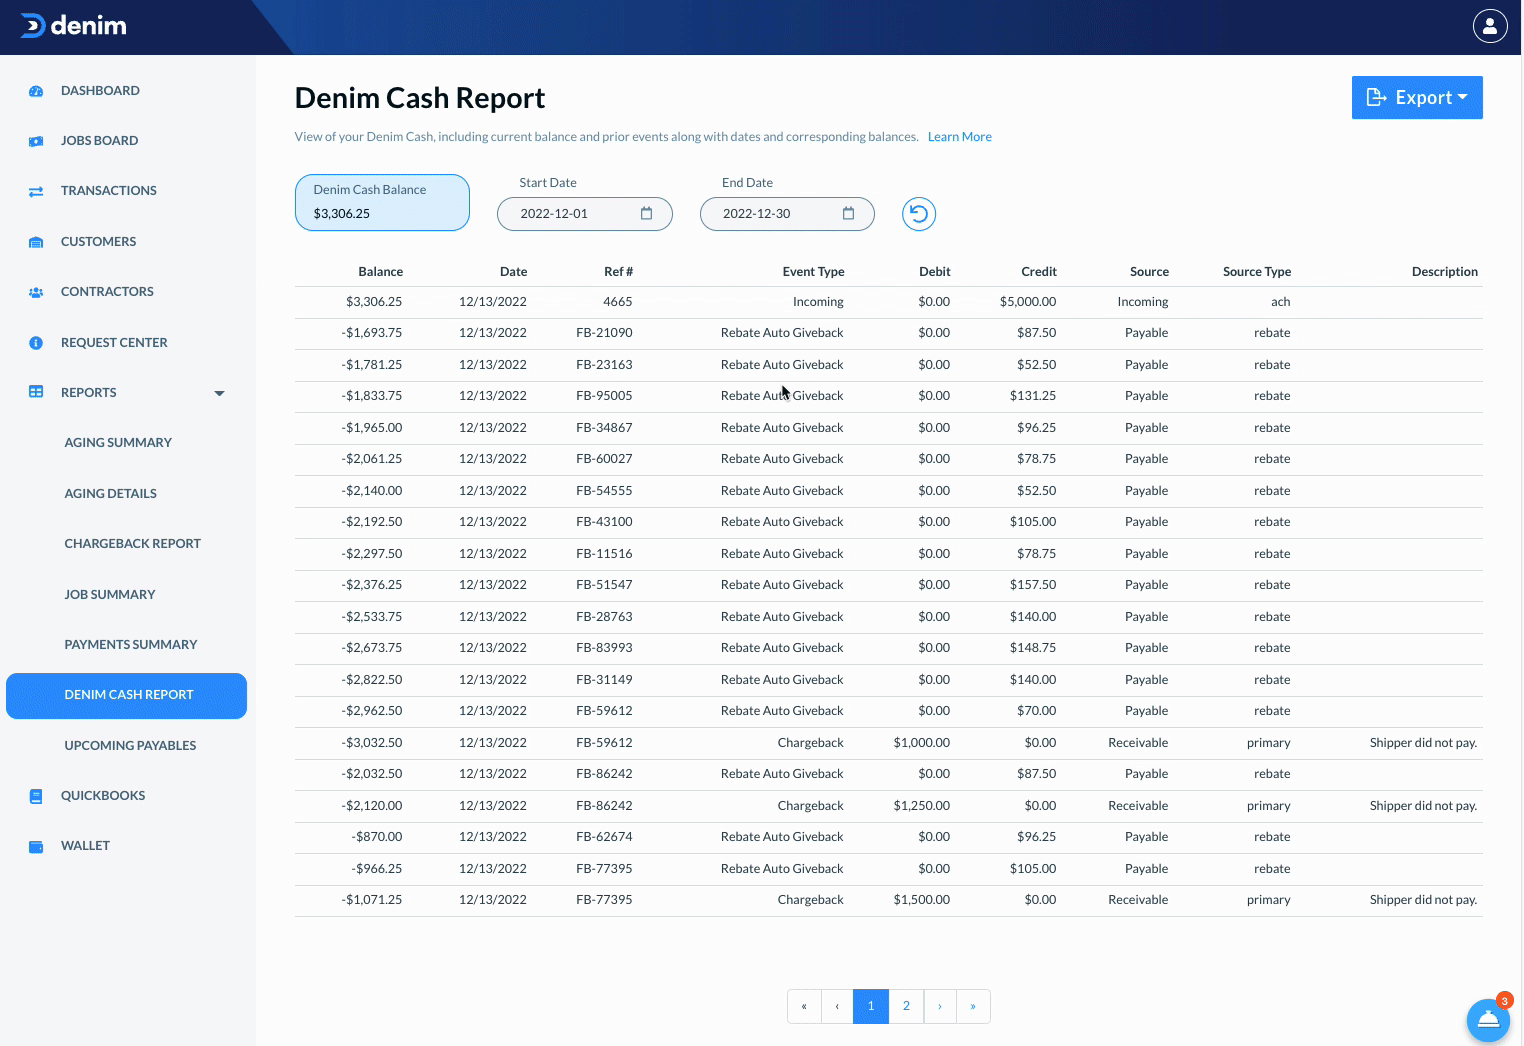1524x1046 pixels.
Task: Click the Debit column header
Action: (x=934, y=272)
